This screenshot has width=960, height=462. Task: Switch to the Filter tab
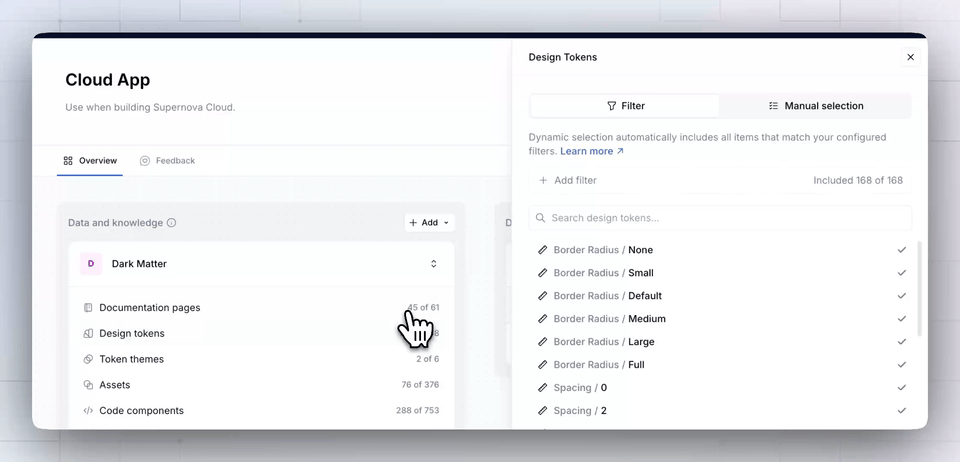(624, 106)
